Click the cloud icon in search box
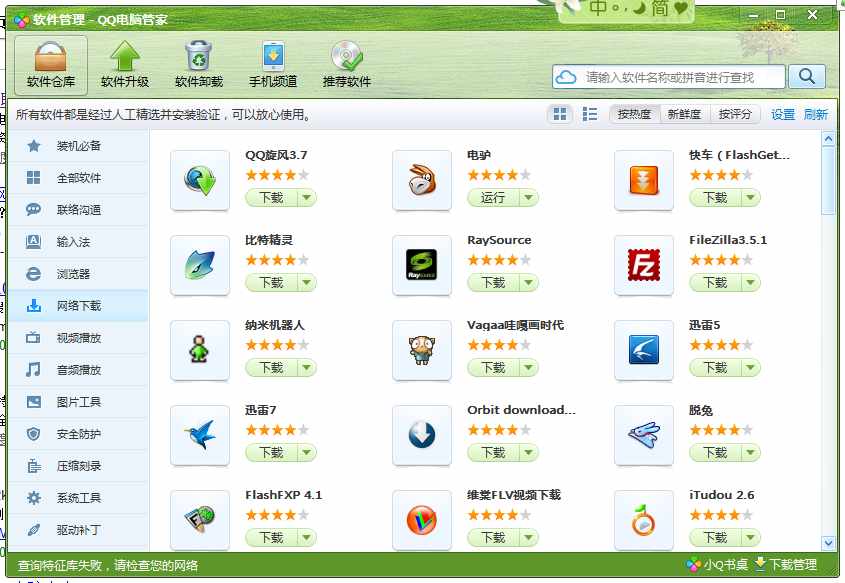Screen dimensions: 845x583 pos(566,77)
